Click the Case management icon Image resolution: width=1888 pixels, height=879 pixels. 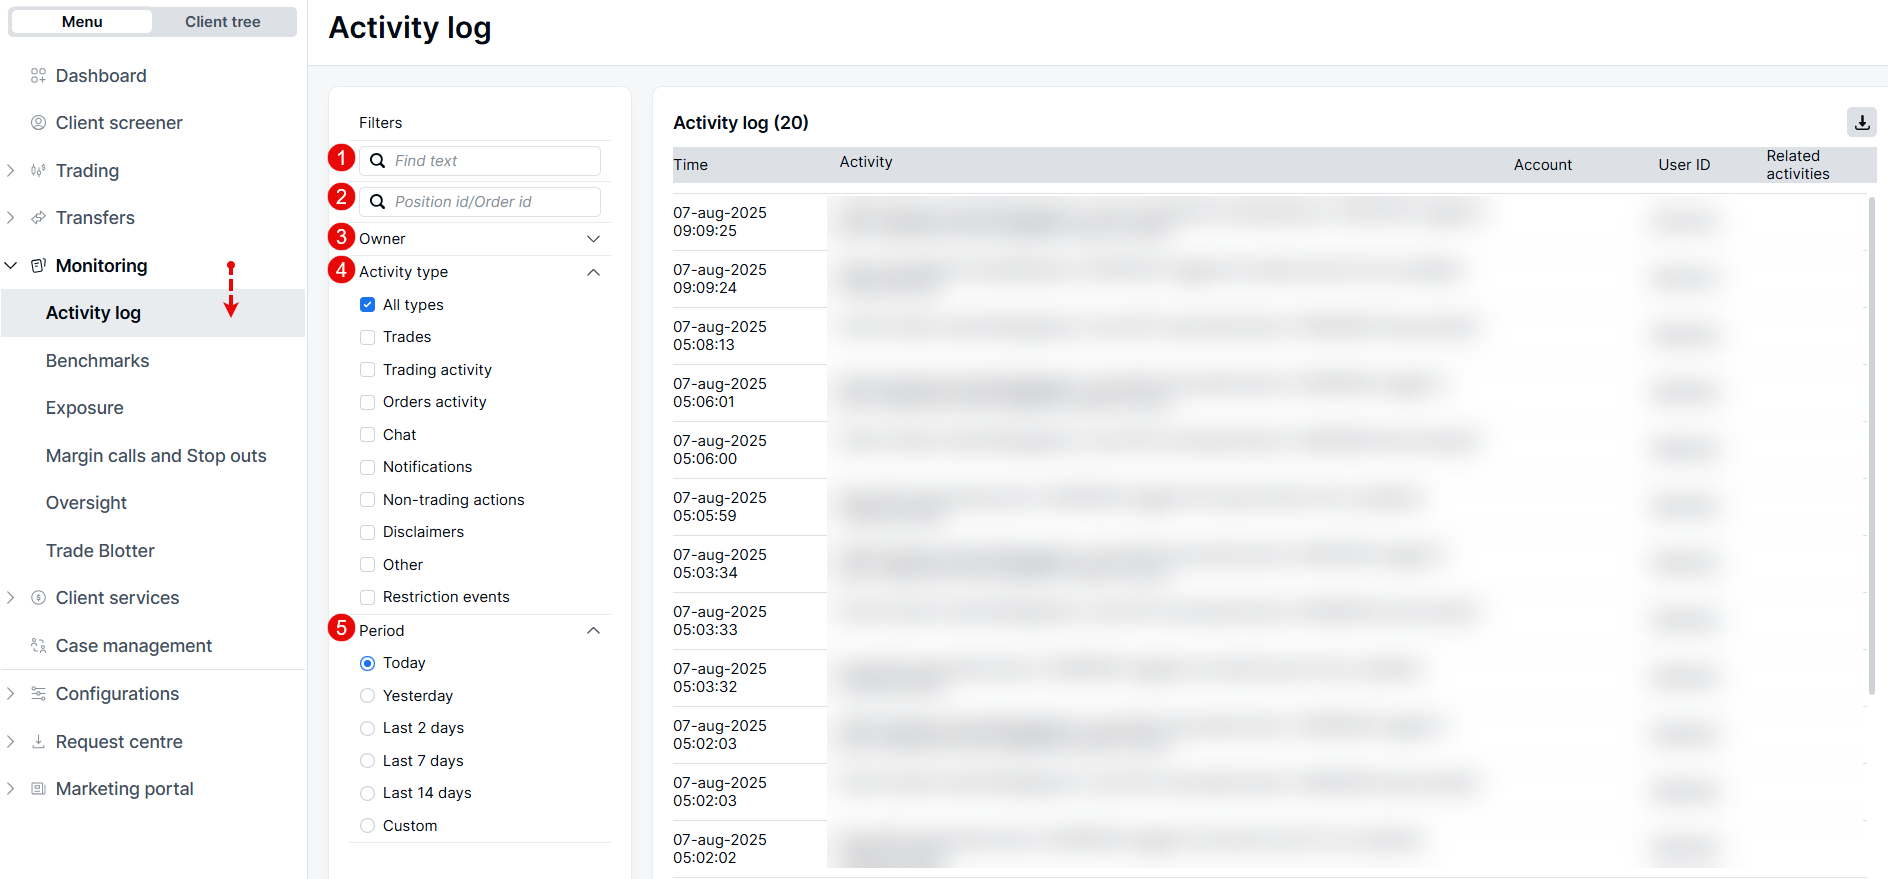point(38,646)
